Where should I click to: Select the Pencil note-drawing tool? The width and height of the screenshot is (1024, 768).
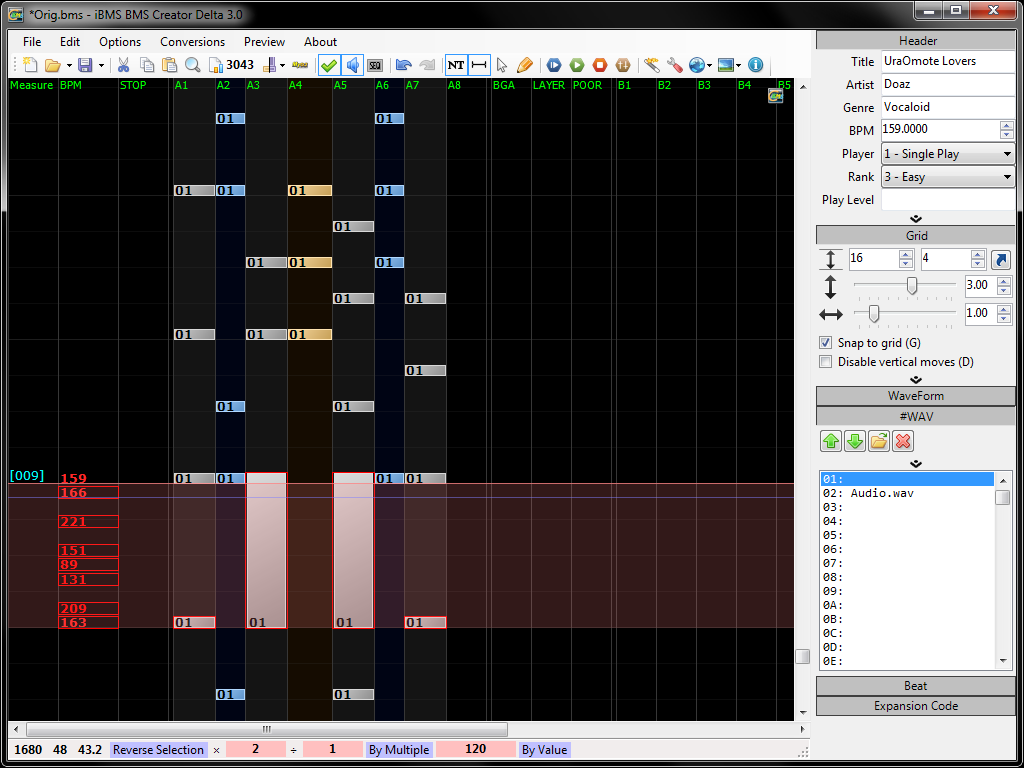[x=524, y=64]
